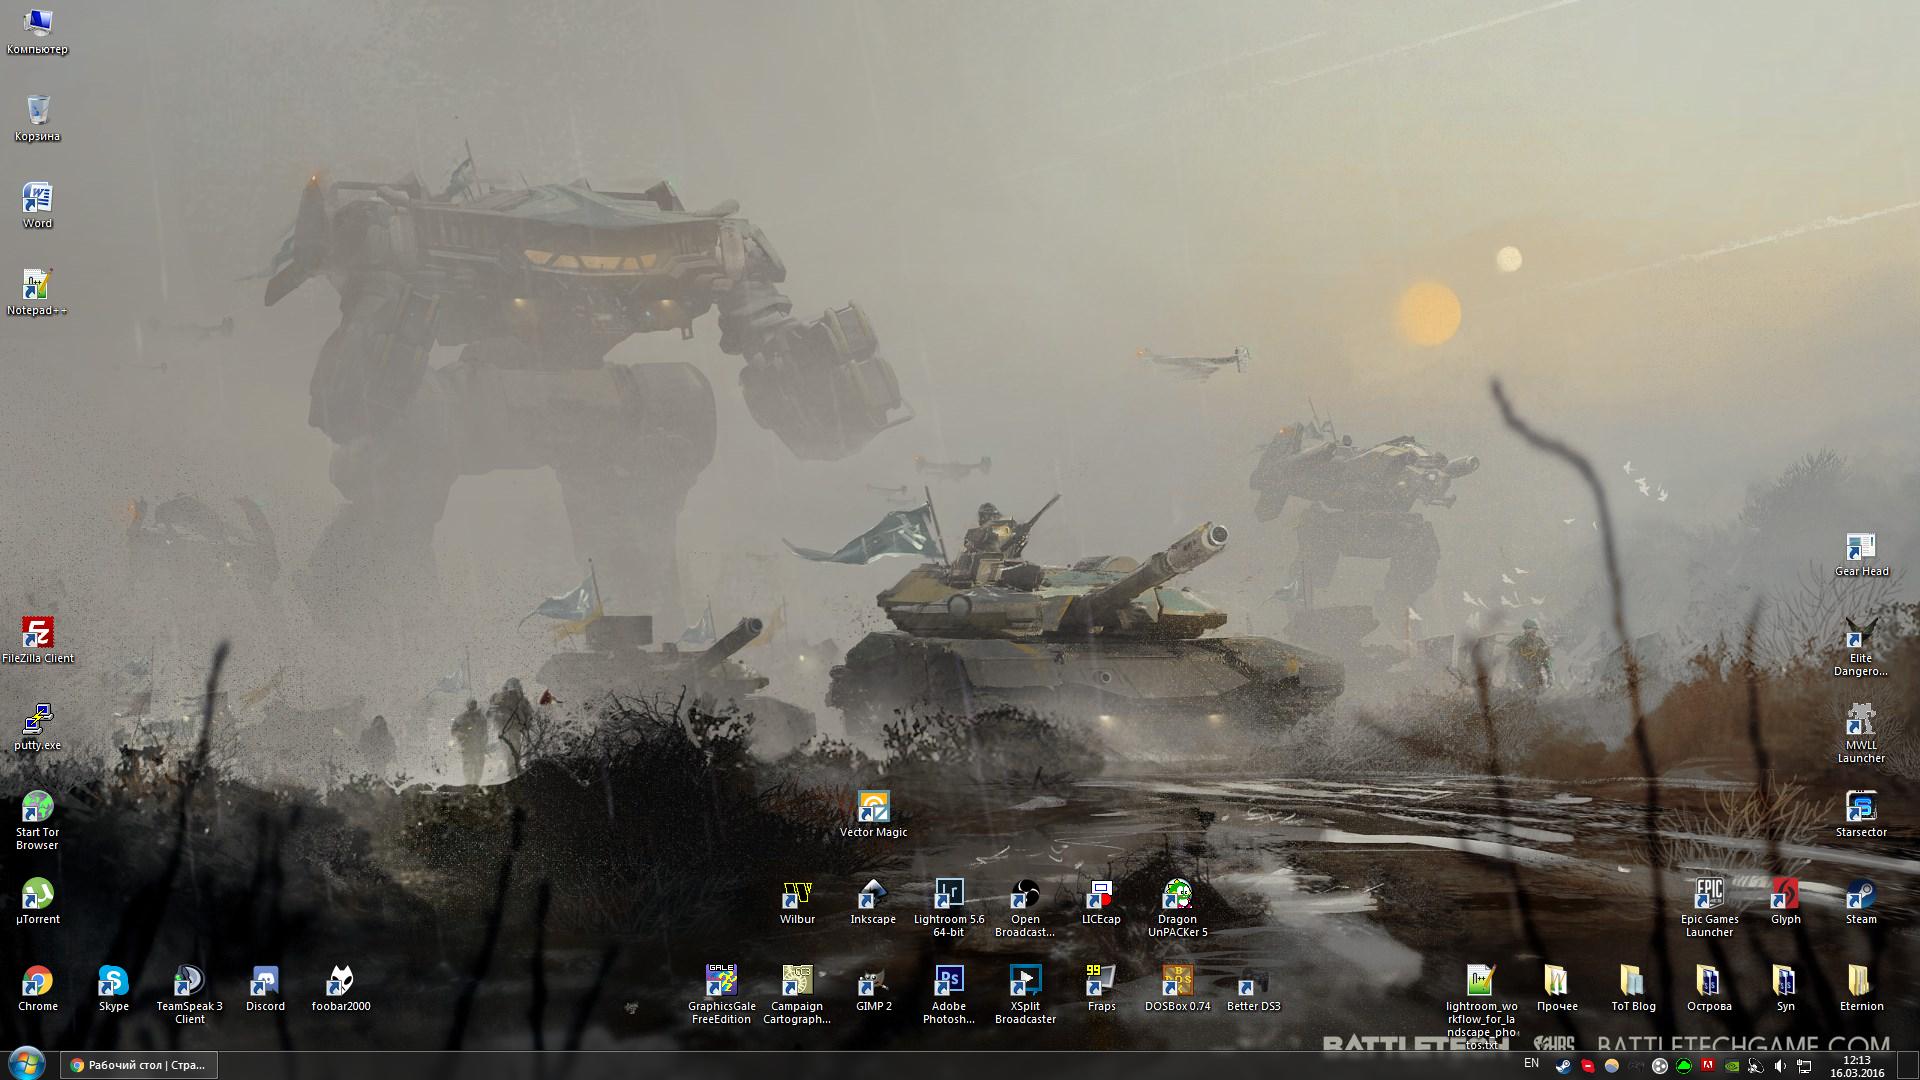1920x1080 pixels.
Task: Select the DOSBox 0.74 shortcut
Action: click(x=1177, y=982)
